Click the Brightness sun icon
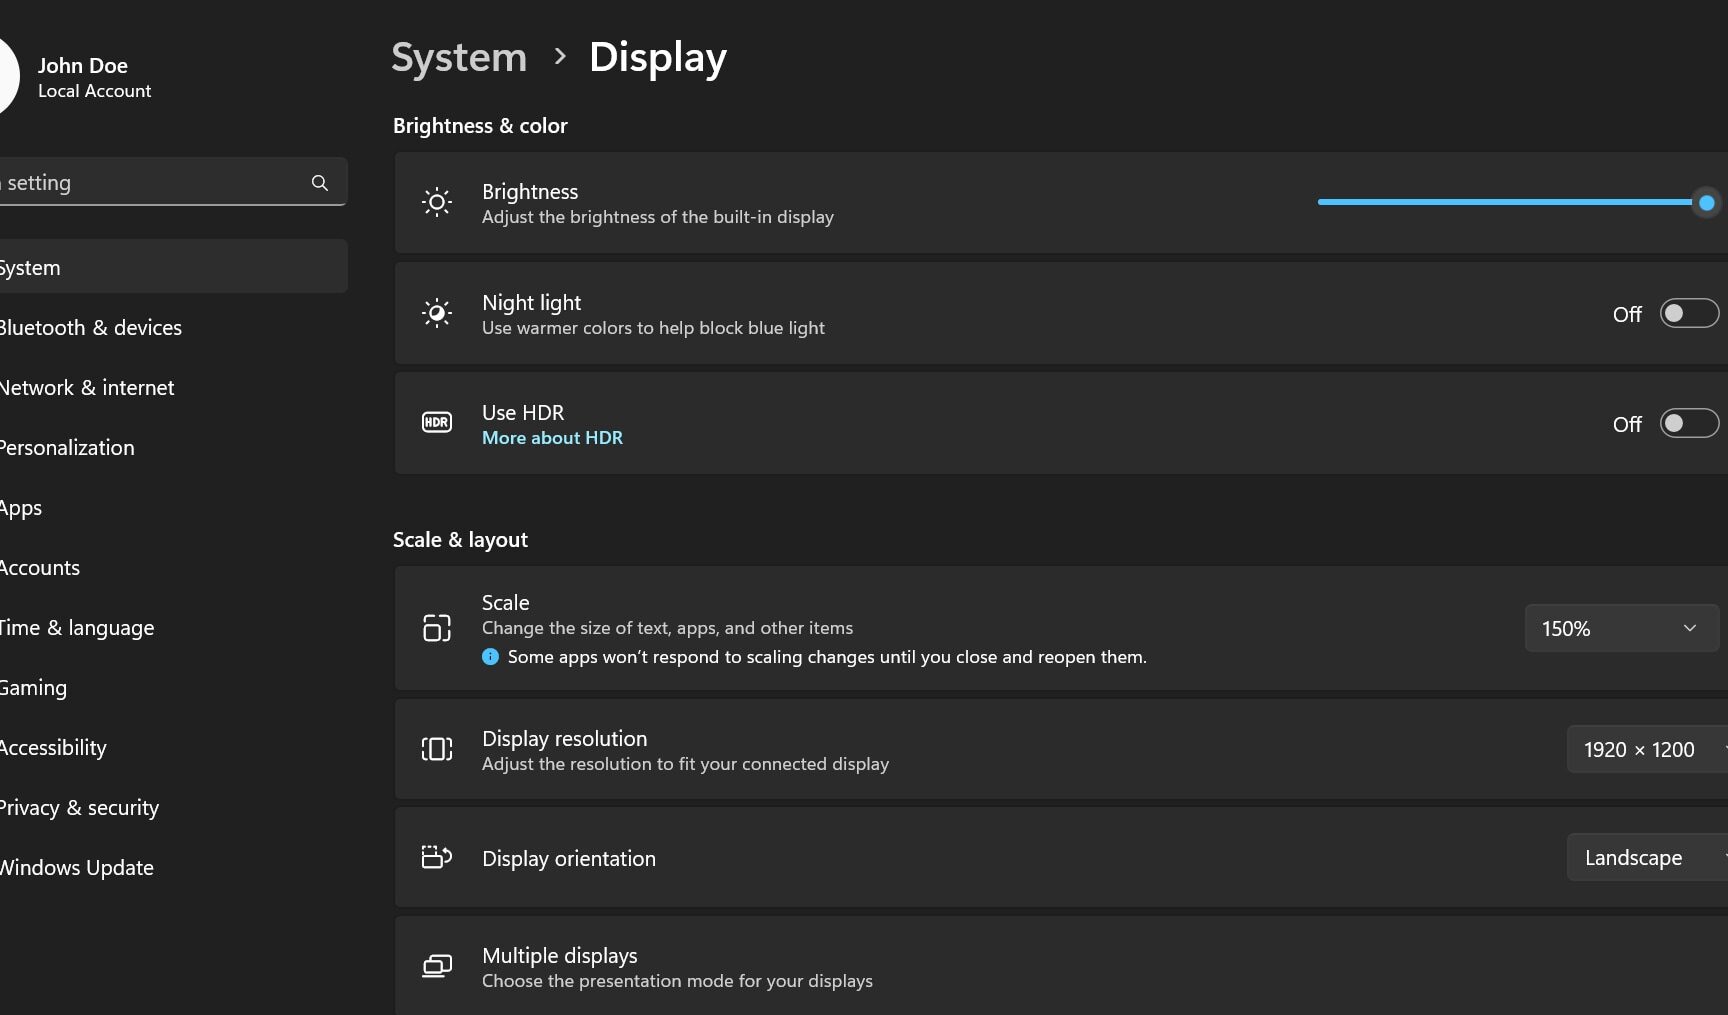 click(437, 202)
